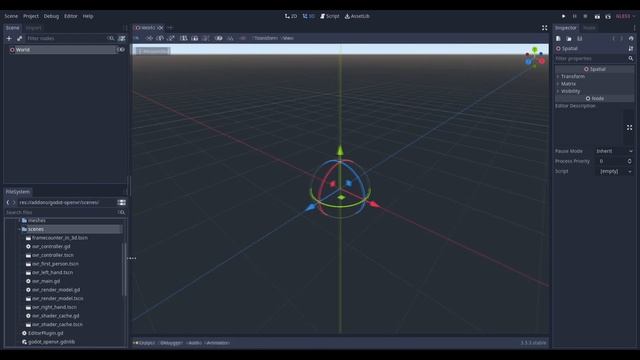Screen dimensions: 640x360
Task: Open Inspector object history
Action: (631, 38)
